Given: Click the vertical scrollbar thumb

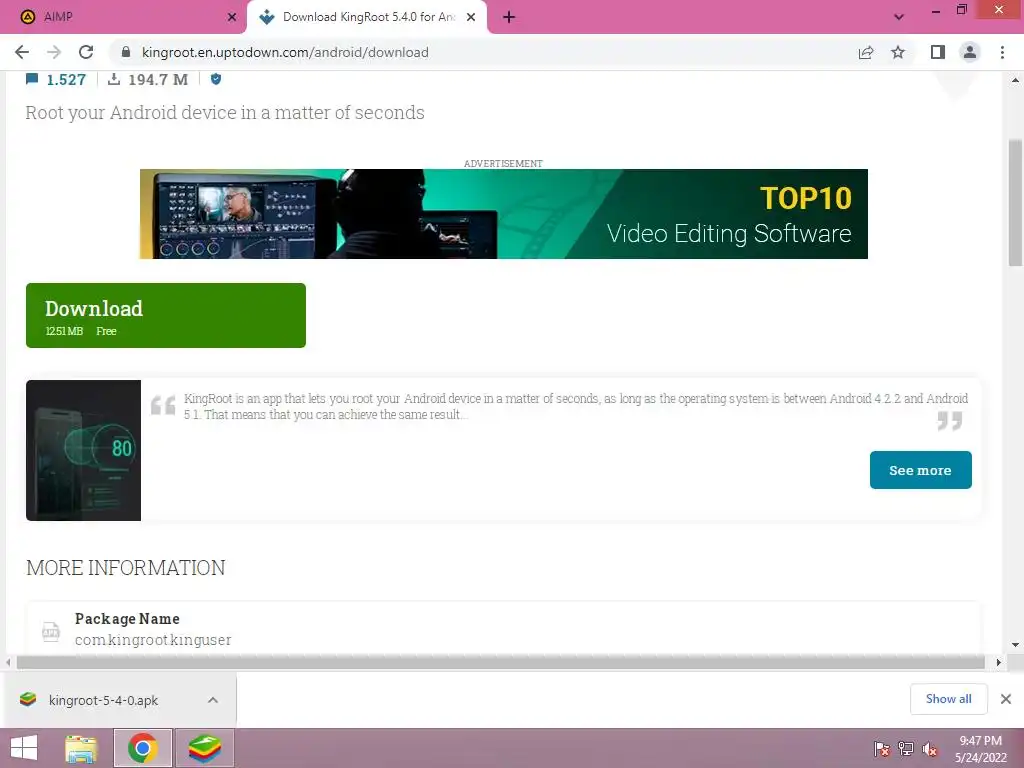Looking at the screenshot, I should click(1015, 202).
